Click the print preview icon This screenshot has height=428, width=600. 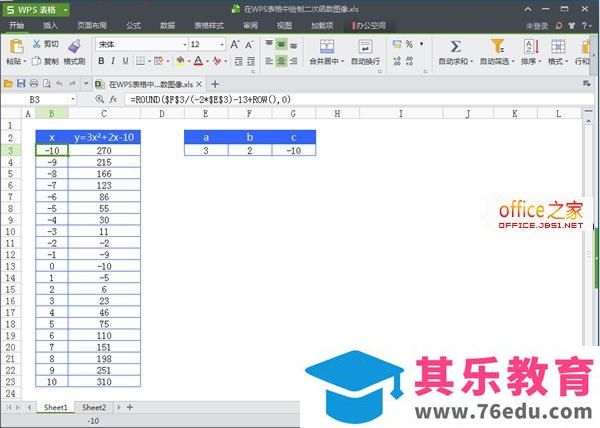point(47,83)
